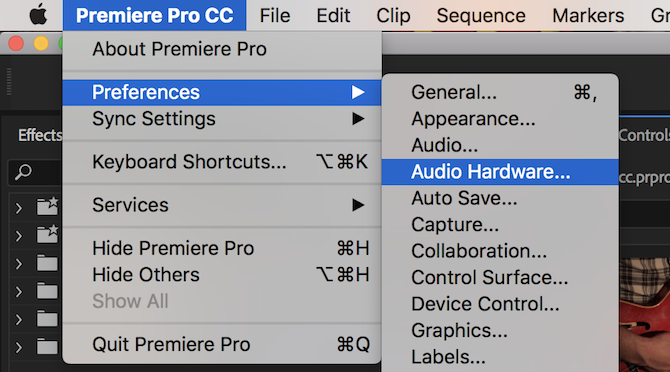Switch to the Effects panel tab
This screenshot has width=670, height=372.
point(40,135)
